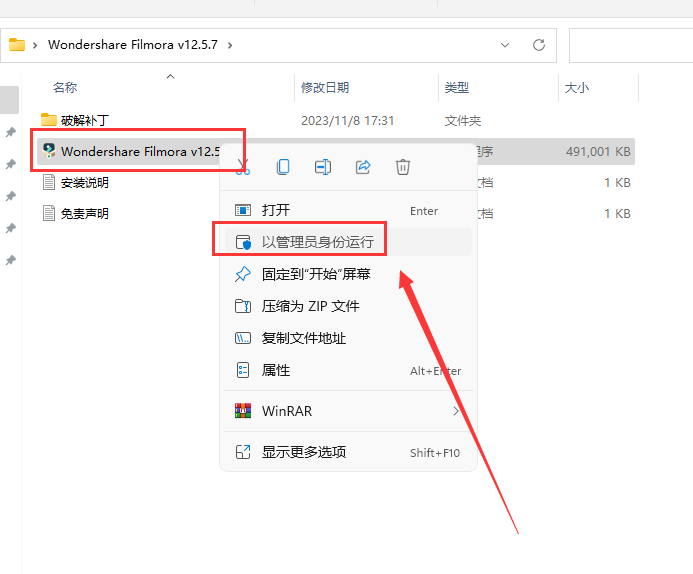Expand chevron after Wondershare Filmora v12.5.7 breadcrumb
Viewport: 693px width, 574px height.
click(230, 45)
